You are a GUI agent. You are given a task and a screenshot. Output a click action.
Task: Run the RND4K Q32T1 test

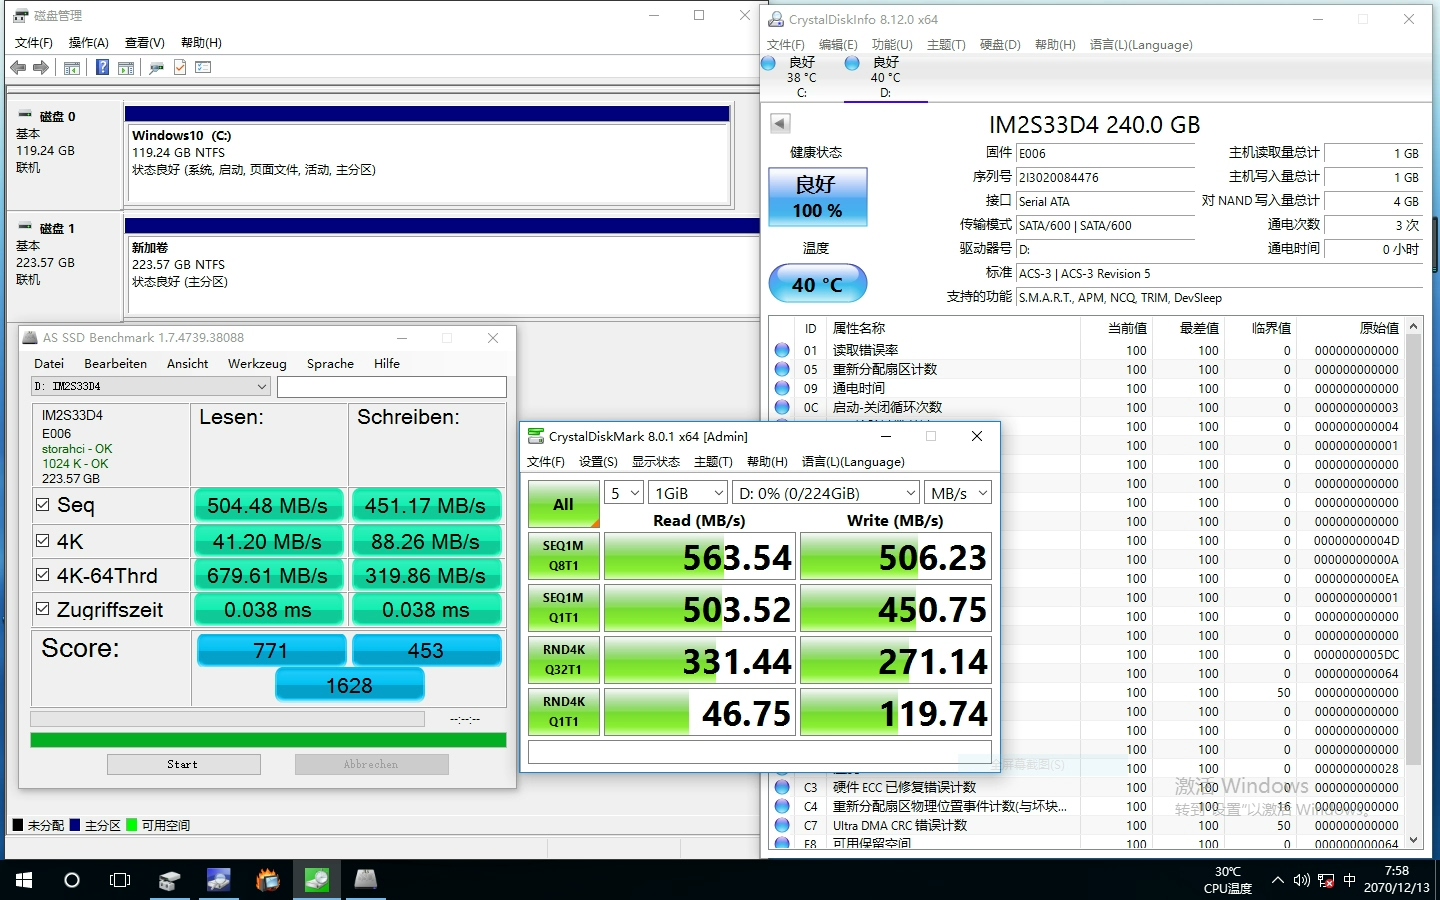[563, 660]
